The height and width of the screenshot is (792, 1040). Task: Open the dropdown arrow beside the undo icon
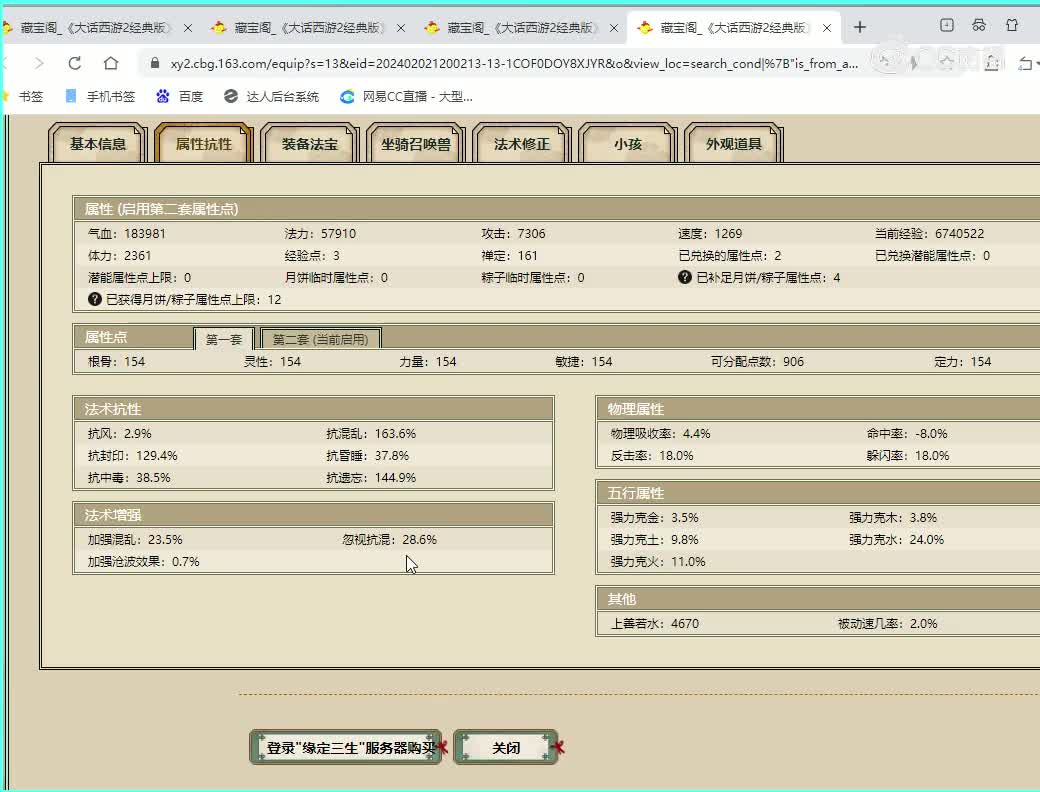1037,64
